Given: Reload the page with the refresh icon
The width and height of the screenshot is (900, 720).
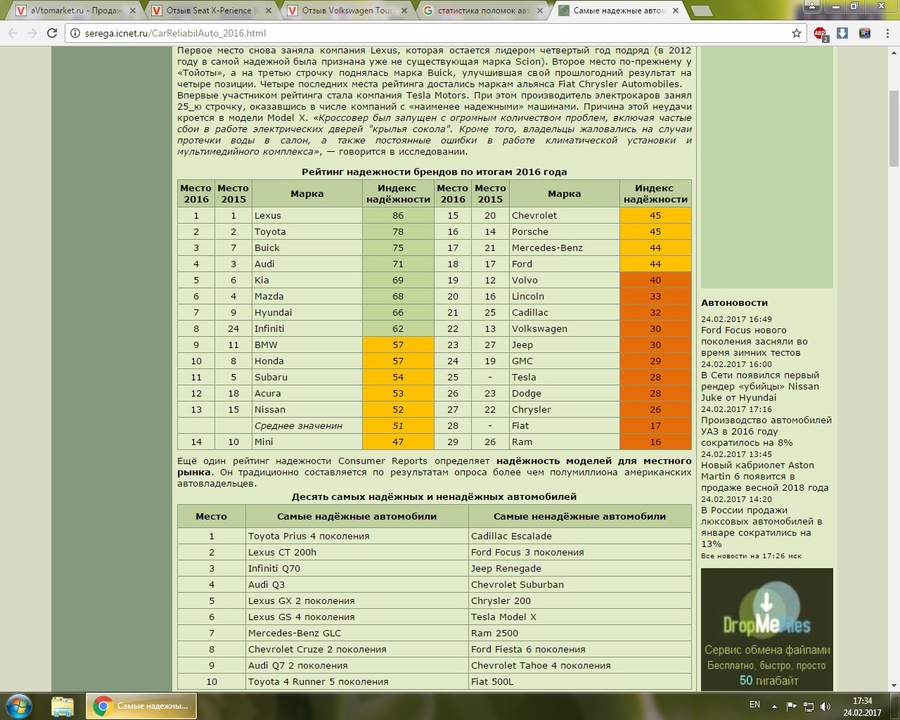Looking at the screenshot, I should [x=52, y=33].
